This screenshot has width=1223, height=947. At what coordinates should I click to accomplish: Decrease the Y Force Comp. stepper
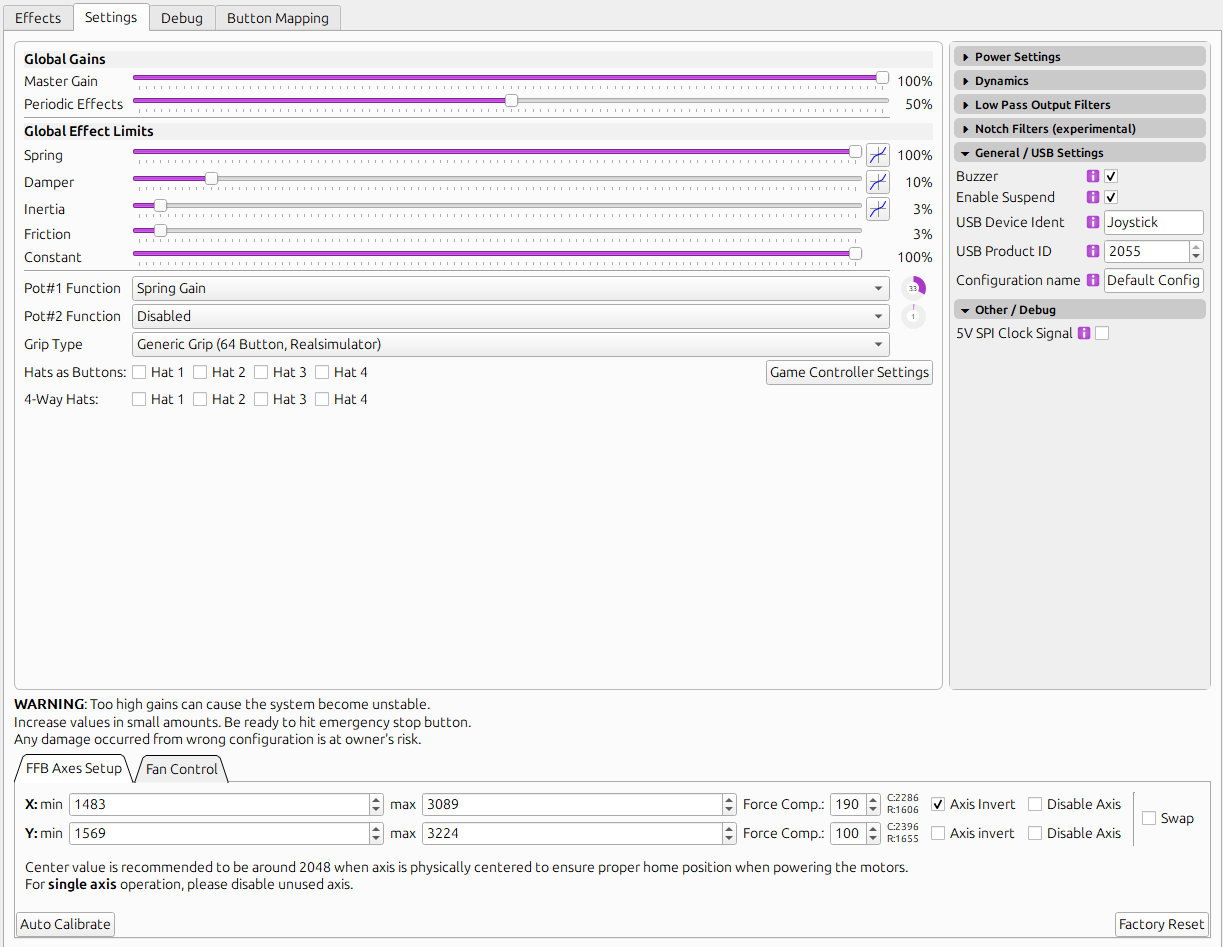875,839
